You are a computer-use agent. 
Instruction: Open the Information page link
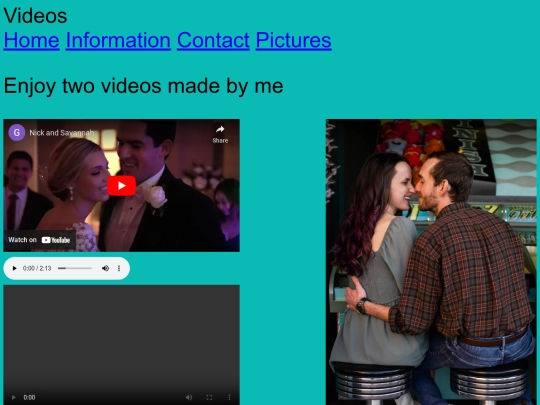tap(118, 40)
